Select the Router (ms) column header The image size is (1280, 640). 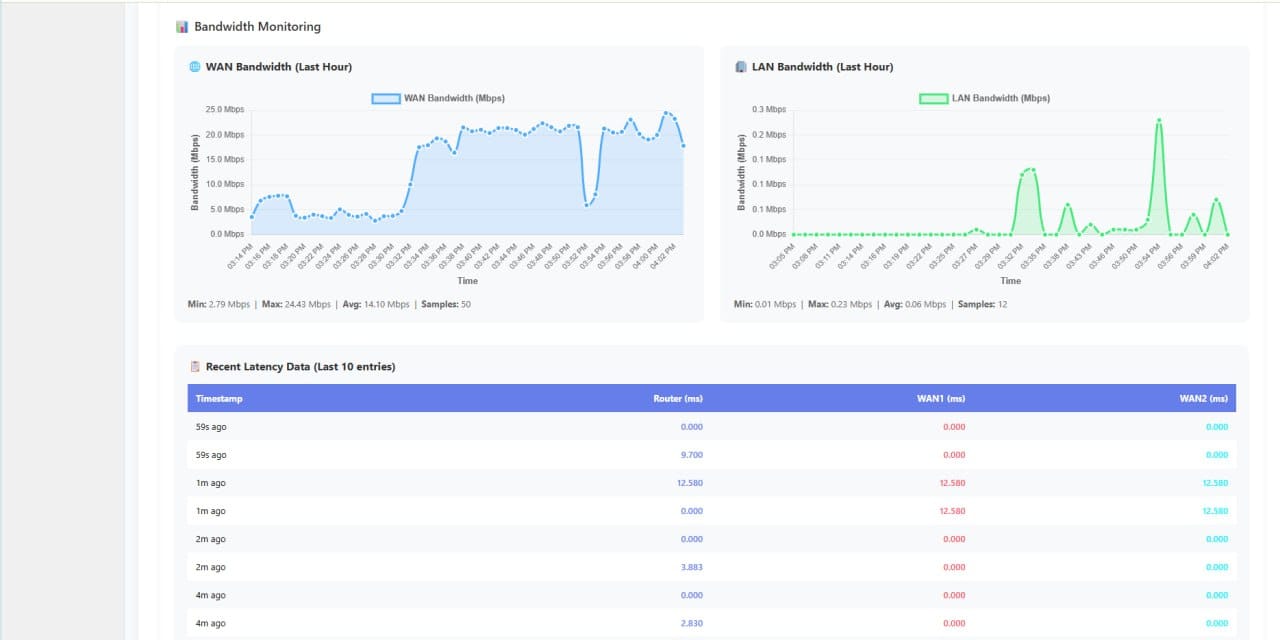[x=678, y=399]
